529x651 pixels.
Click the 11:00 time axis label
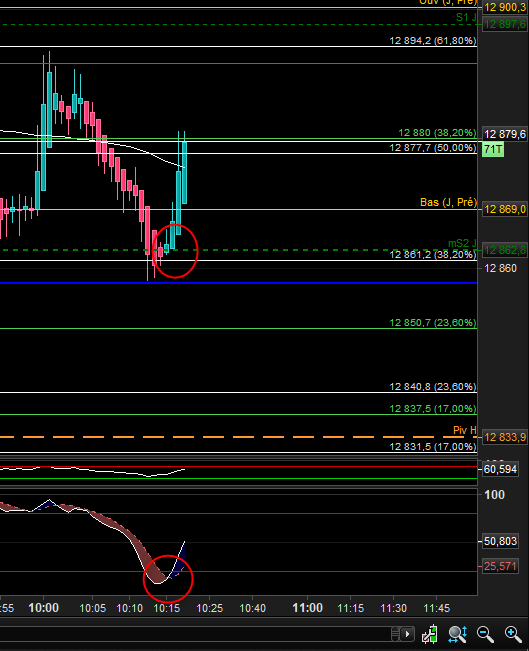[x=308, y=608]
